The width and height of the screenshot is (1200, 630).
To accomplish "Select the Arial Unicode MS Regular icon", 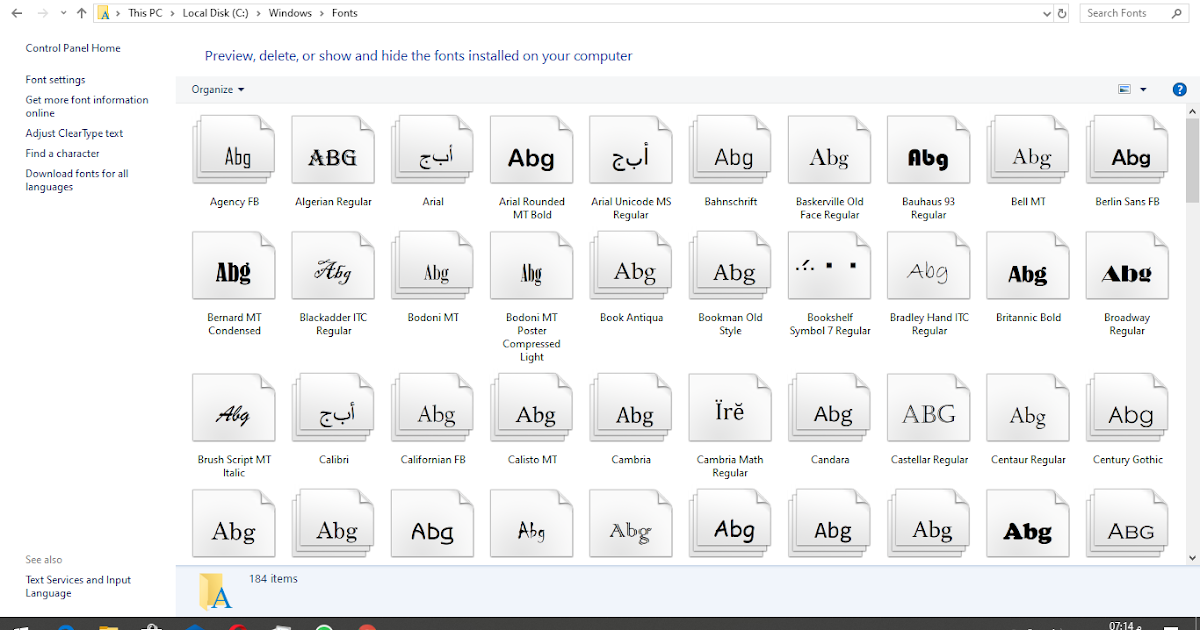I will (631, 150).
